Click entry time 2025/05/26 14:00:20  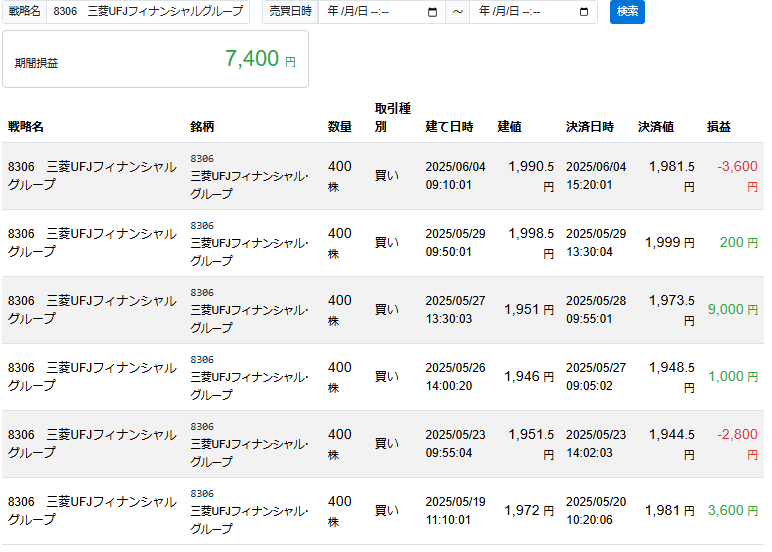pyautogui.click(x=455, y=377)
